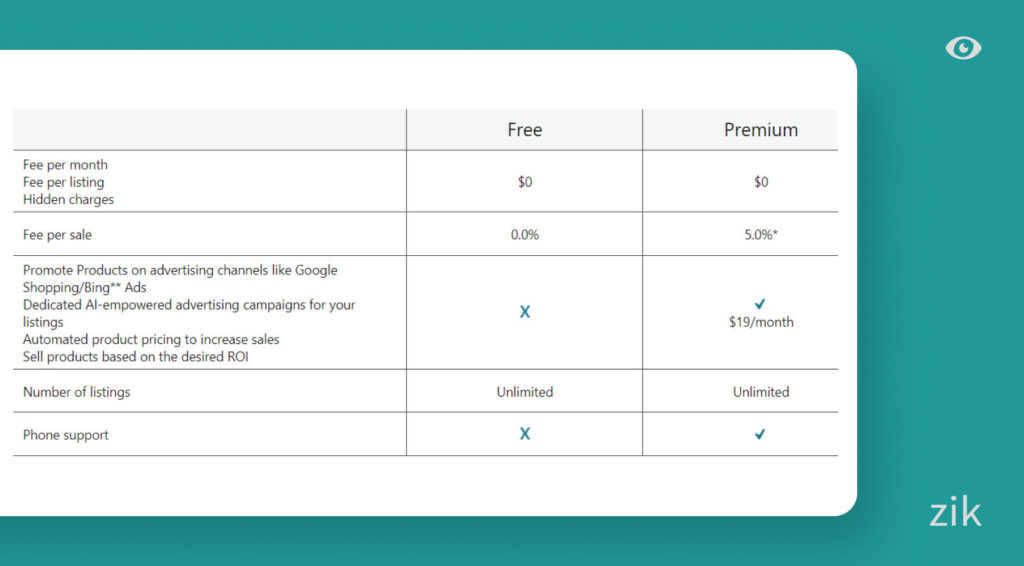Click Unlimited in the Premium column
Screen dimensions: 1024x566
tap(761, 392)
